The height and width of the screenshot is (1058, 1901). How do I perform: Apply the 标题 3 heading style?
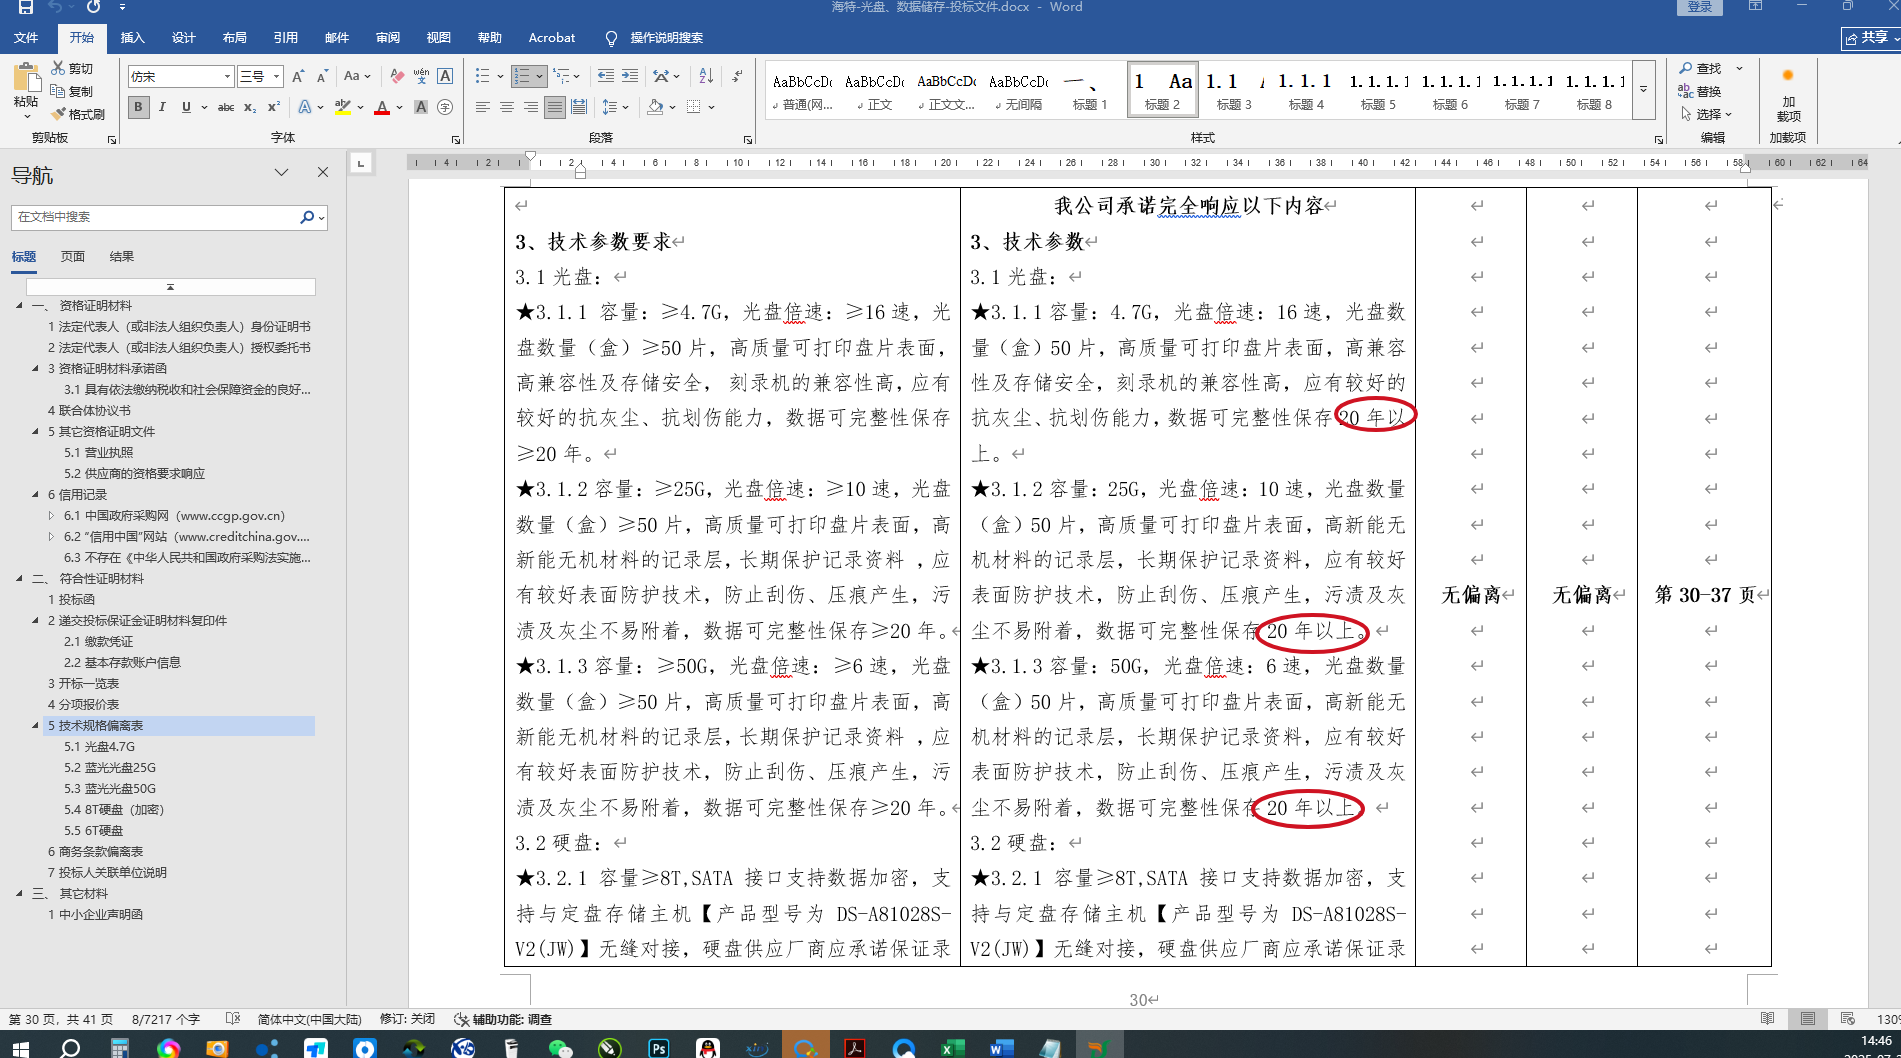tap(1233, 90)
